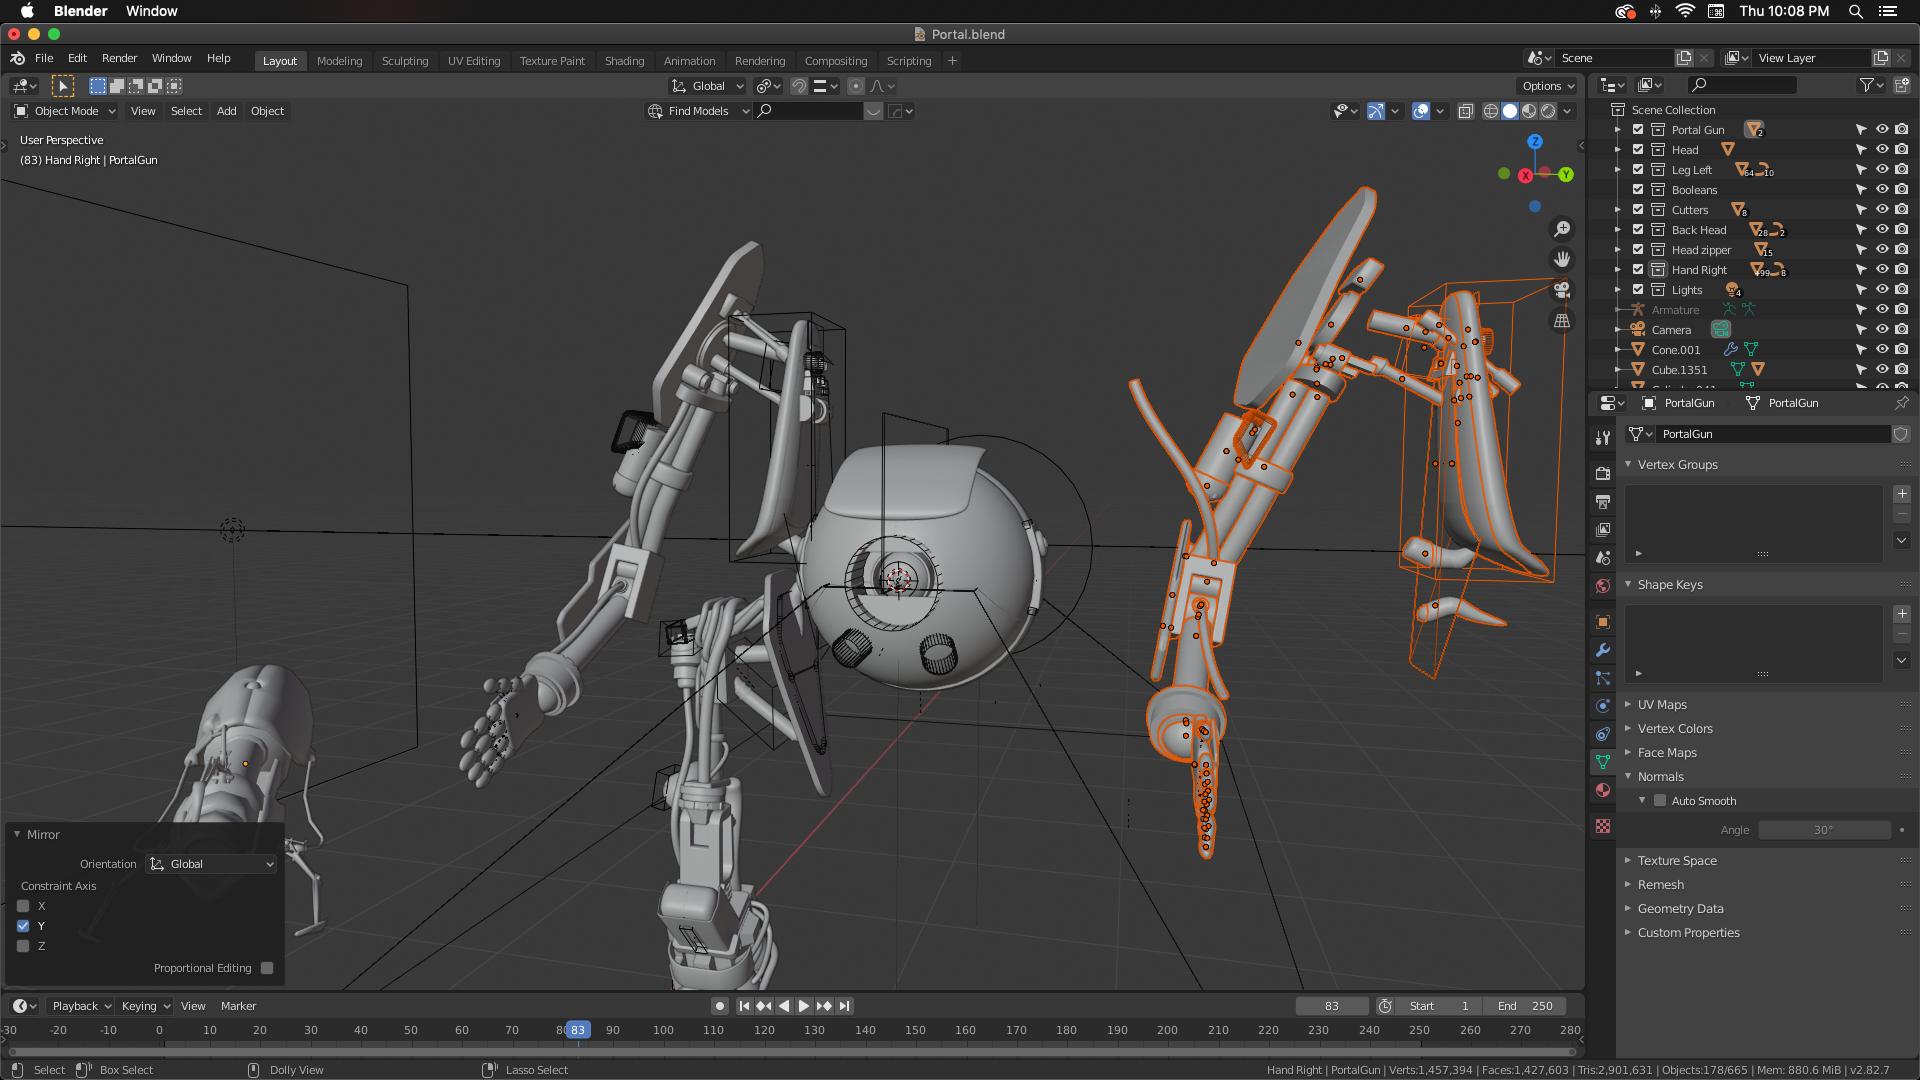The image size is (1920, 1080).
Task: Open the View Layer properties tab
Action: pos(1603,530)
